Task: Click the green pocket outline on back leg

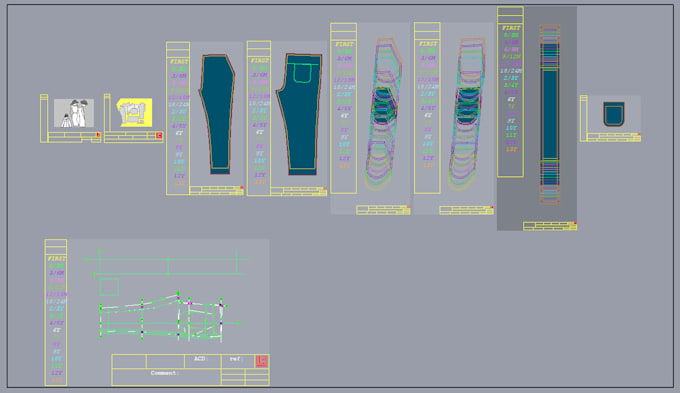Action: tap(302, 73)
